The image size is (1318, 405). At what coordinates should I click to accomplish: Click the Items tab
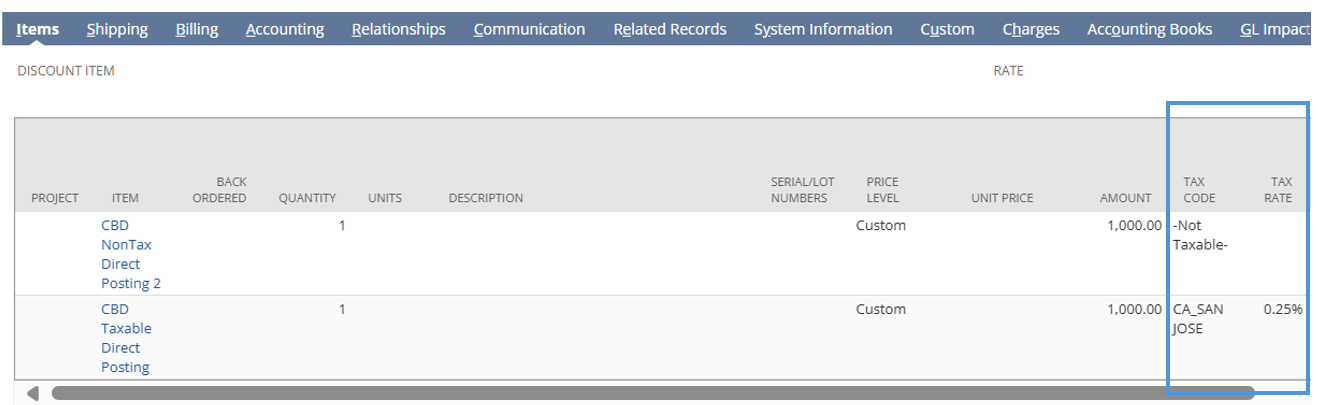point(38,29)
